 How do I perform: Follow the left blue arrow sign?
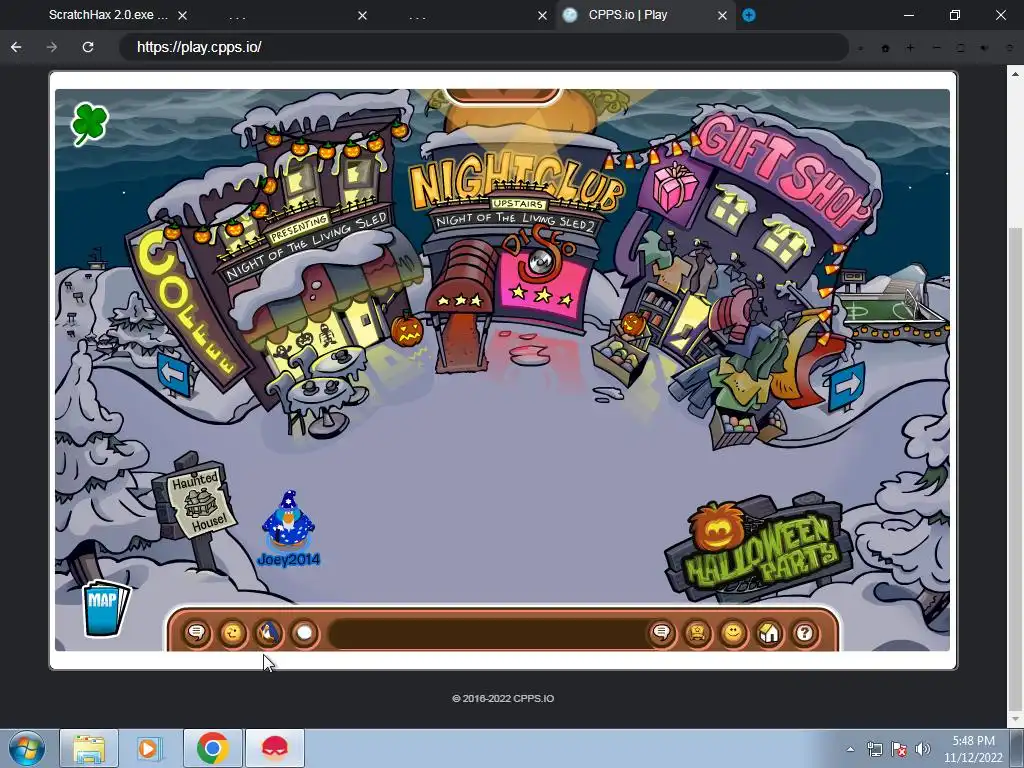pyautogui.click(x=173, y=374)
